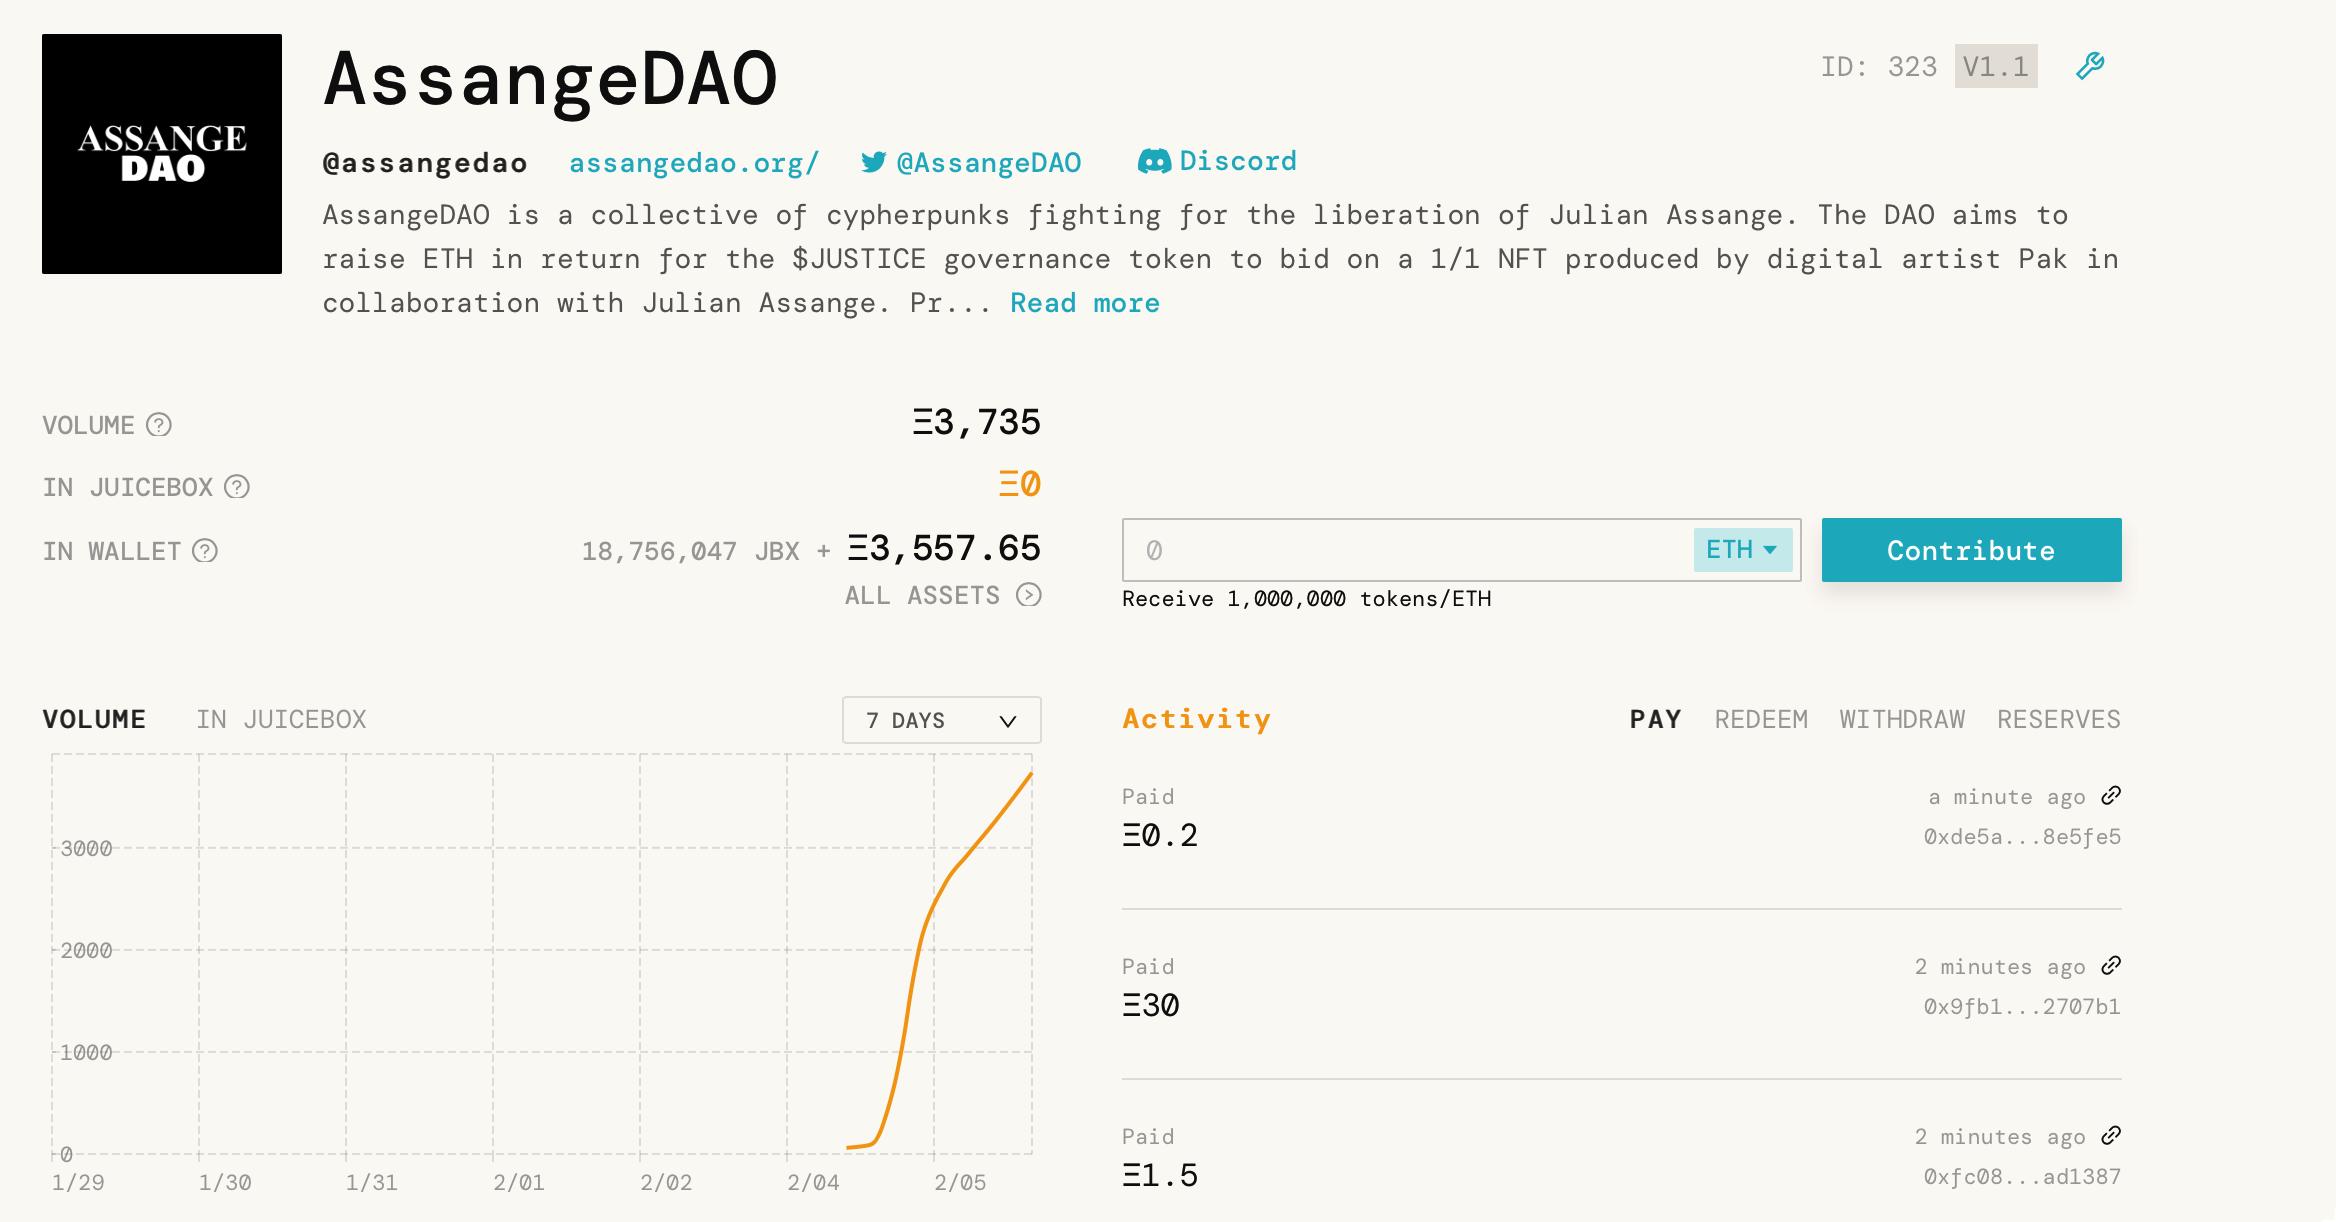Click the Twitter bird icon

click(873, 161)
